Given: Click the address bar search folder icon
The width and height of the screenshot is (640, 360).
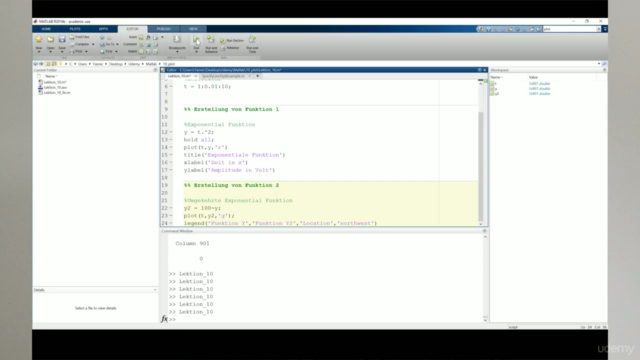Looking at the screenshot, I should pyautogui.click(x=604, y=64).
